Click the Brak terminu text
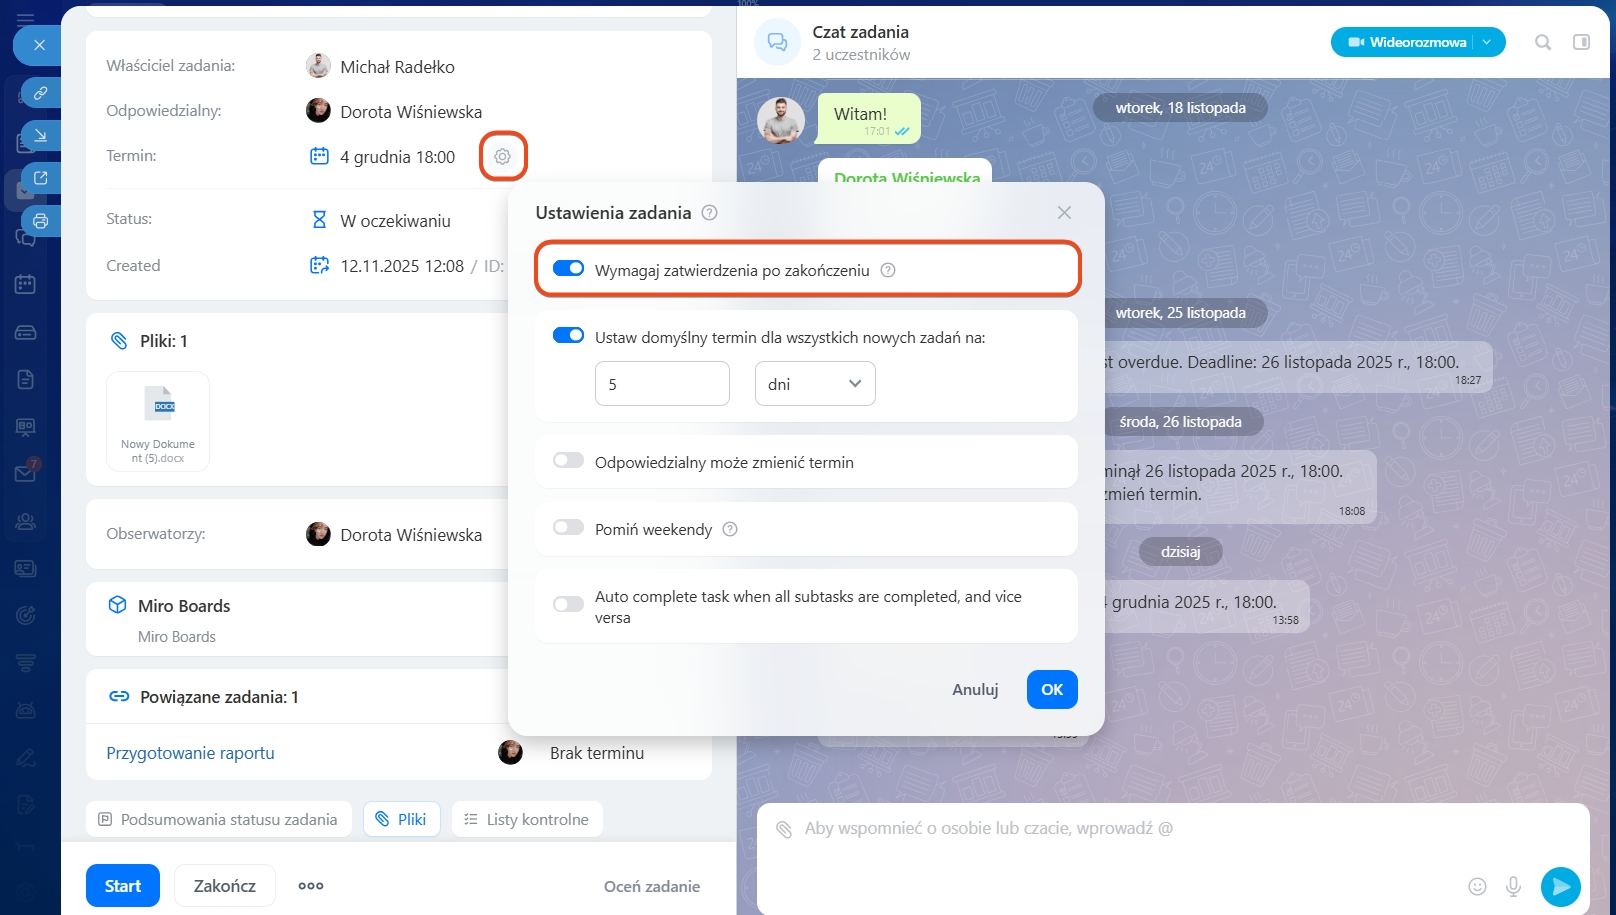The width and height of the screenshot is (1616, 915). pos(597,753)
